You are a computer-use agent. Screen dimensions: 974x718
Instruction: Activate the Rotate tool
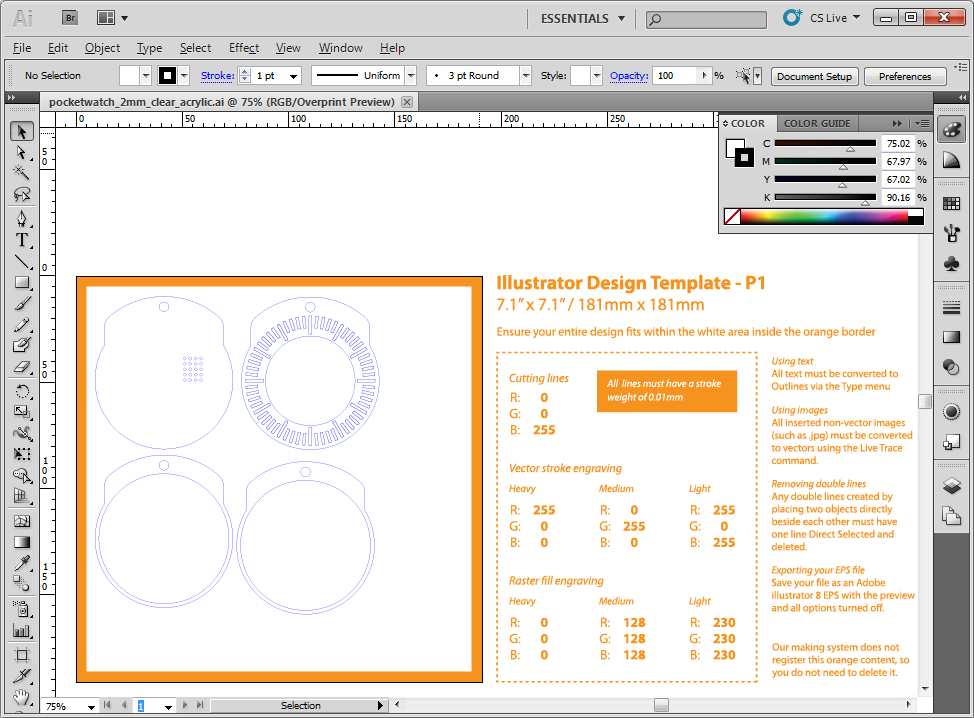tap(22, 391)
